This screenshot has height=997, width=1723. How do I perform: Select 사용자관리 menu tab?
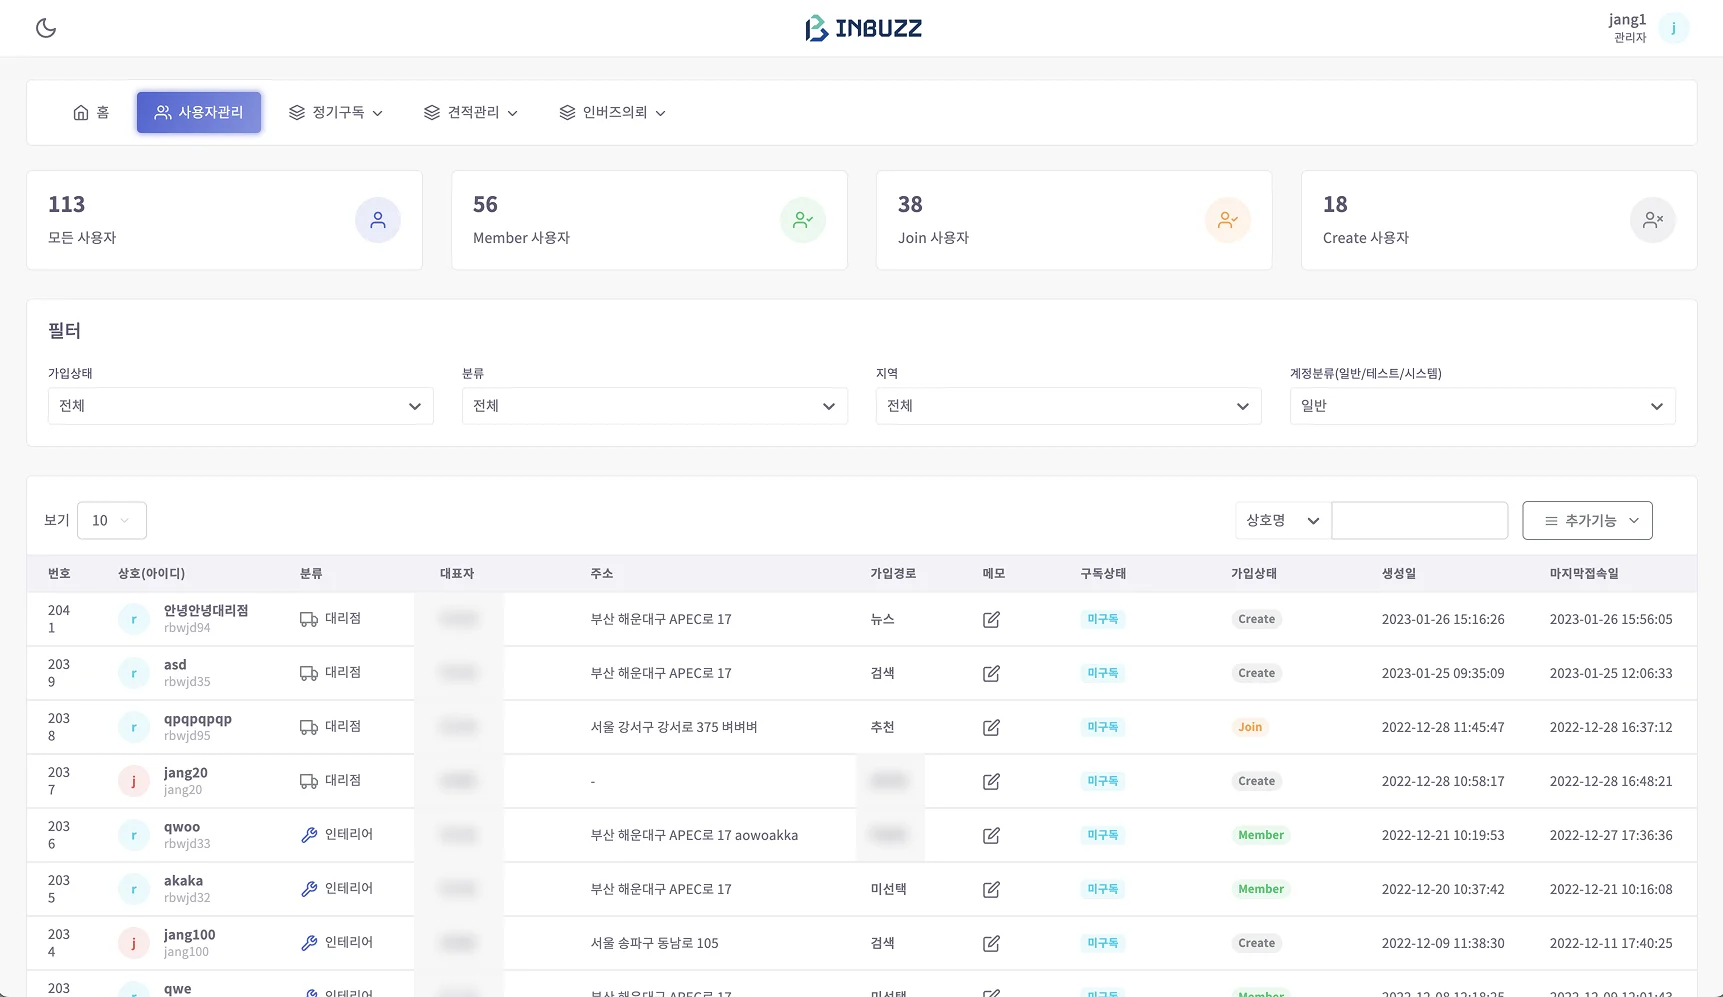199,113
